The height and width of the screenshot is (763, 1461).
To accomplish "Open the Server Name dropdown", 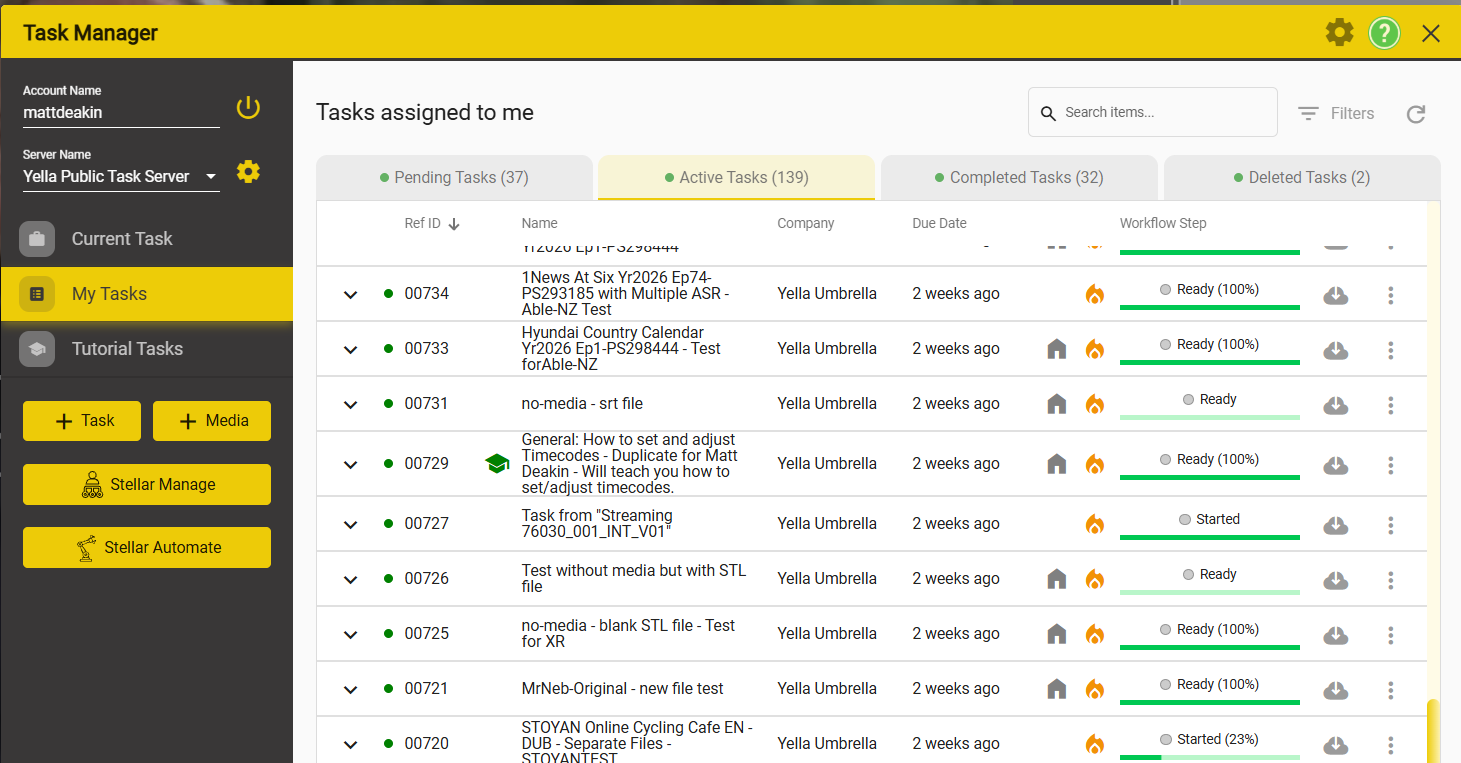I will tap(121, 176).
